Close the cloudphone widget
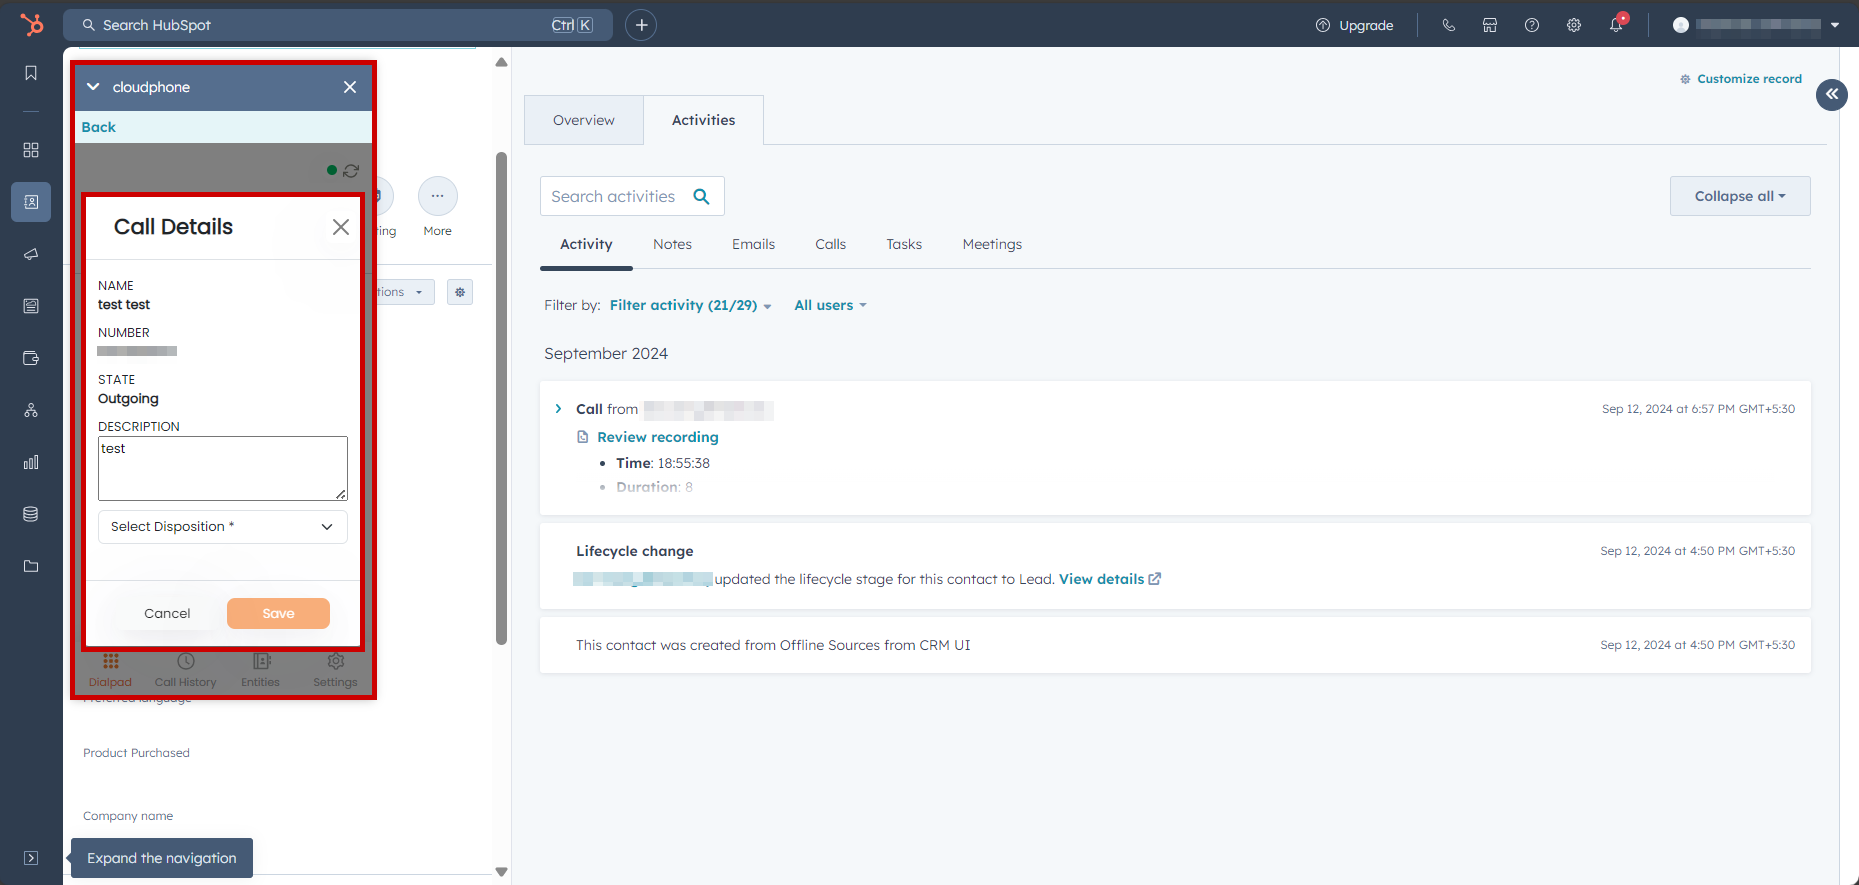The image size is (1859, 885). click(350, 87)
